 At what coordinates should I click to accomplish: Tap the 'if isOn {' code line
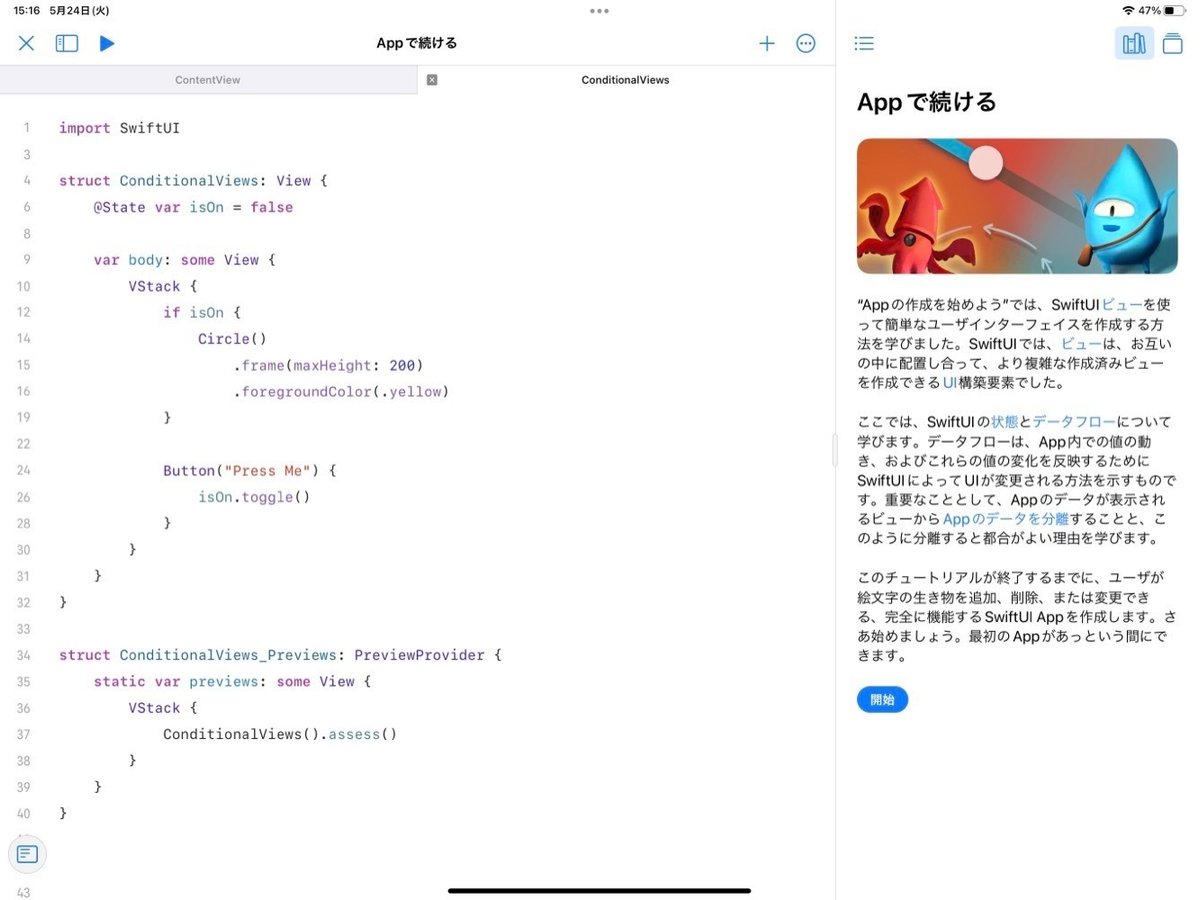[x=202, y=313]
